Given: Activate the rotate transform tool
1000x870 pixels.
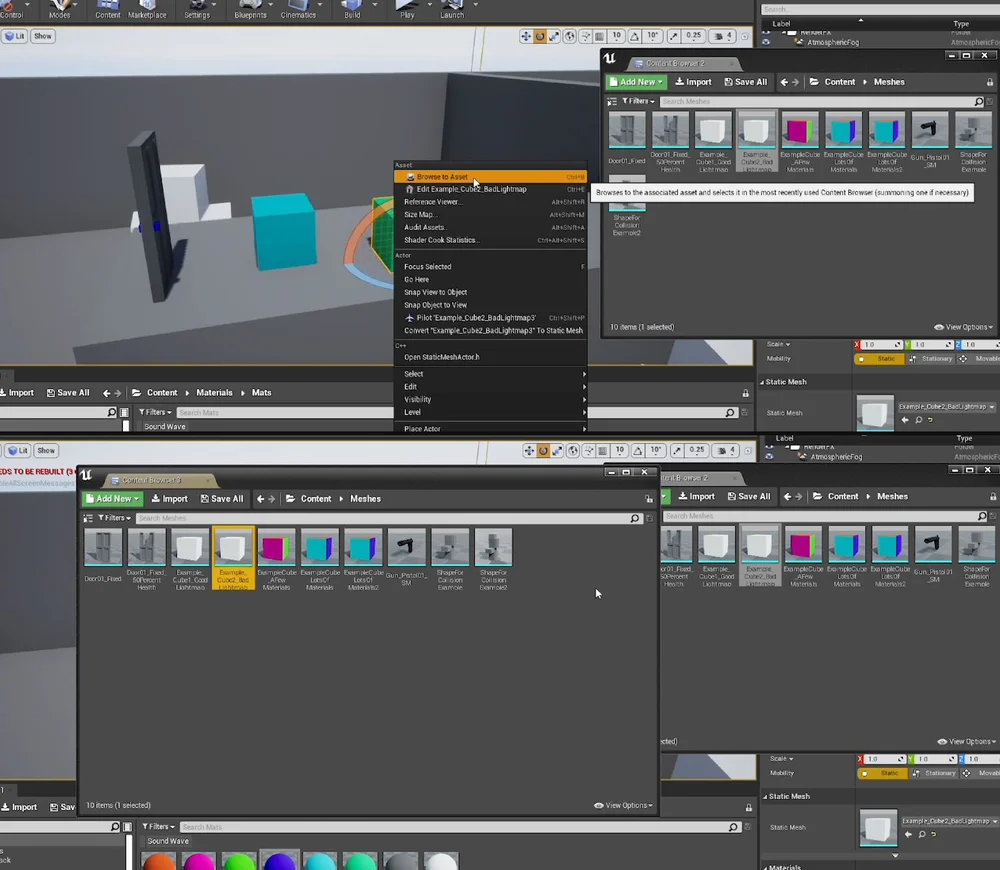Looking at the screenshot, I should [540, 36].
